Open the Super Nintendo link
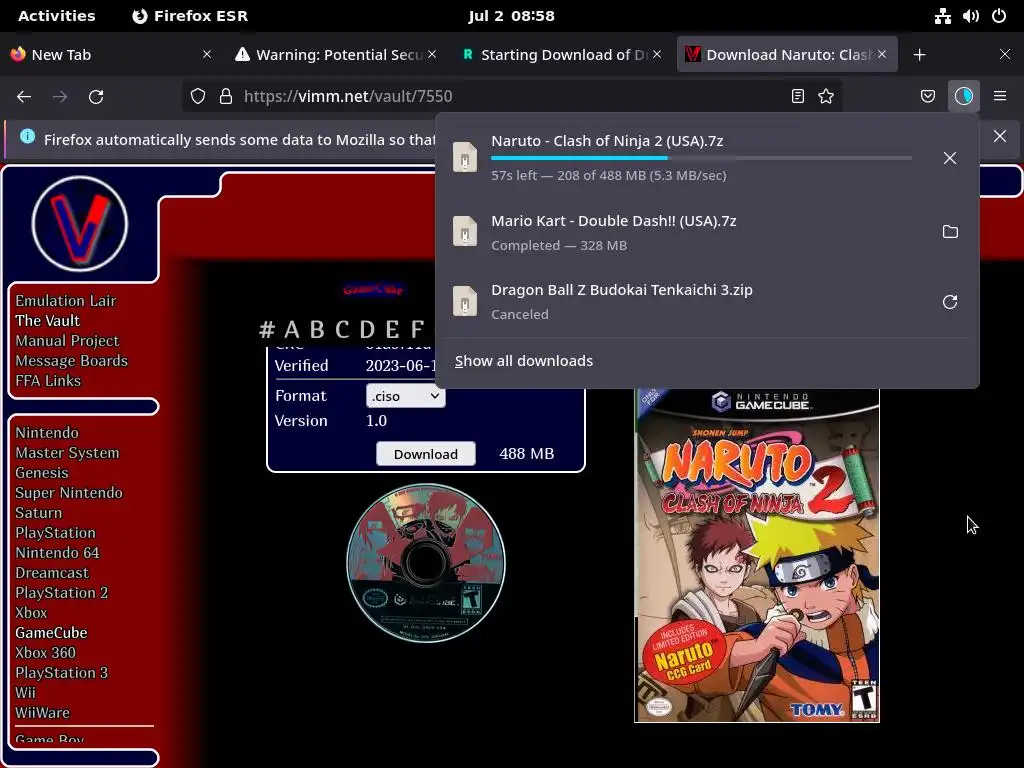 pyautogui.click(x=69, y=493)
